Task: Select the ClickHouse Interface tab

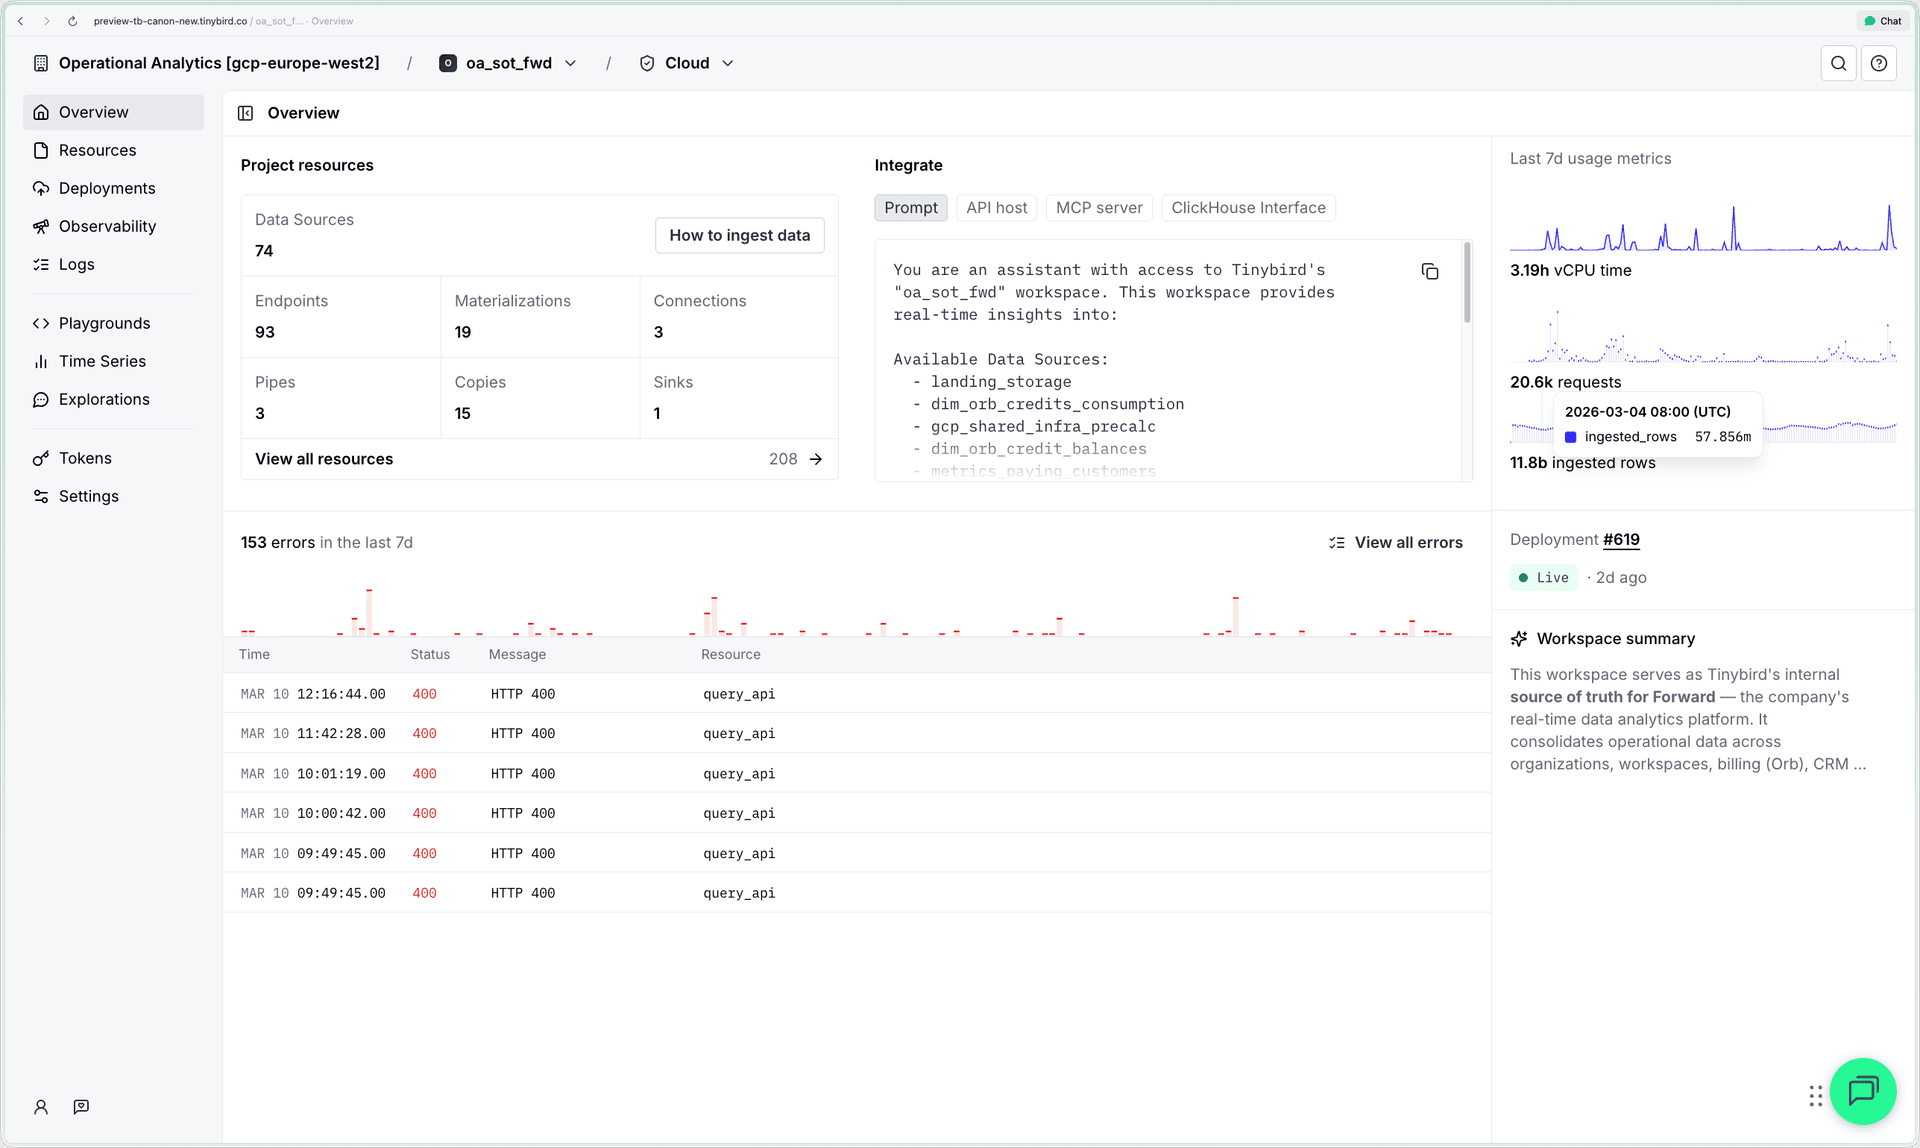Action: coord(1247,207)
